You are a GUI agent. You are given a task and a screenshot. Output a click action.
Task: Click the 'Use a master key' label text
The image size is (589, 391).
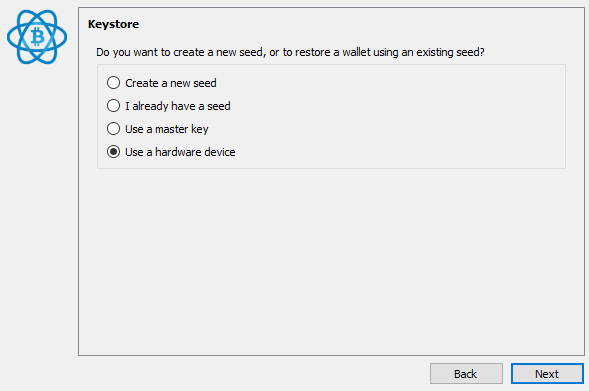(167, 129)
